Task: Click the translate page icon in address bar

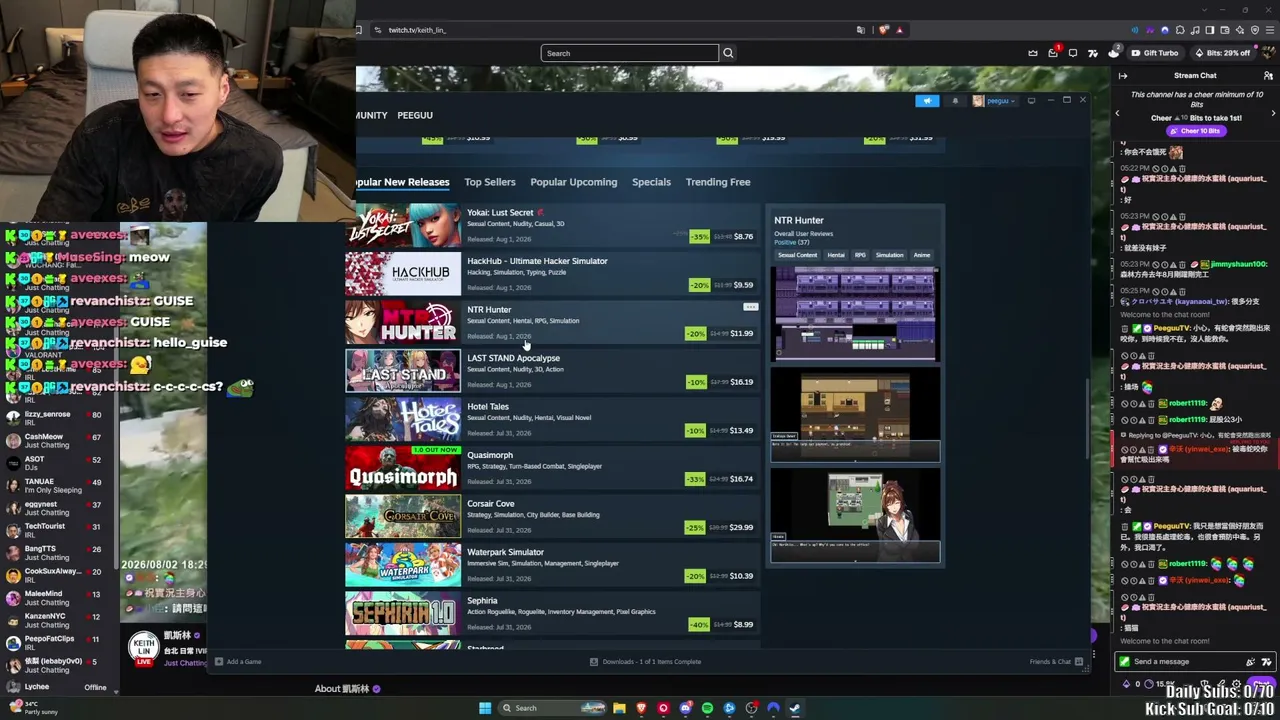Action: [860, 30]
